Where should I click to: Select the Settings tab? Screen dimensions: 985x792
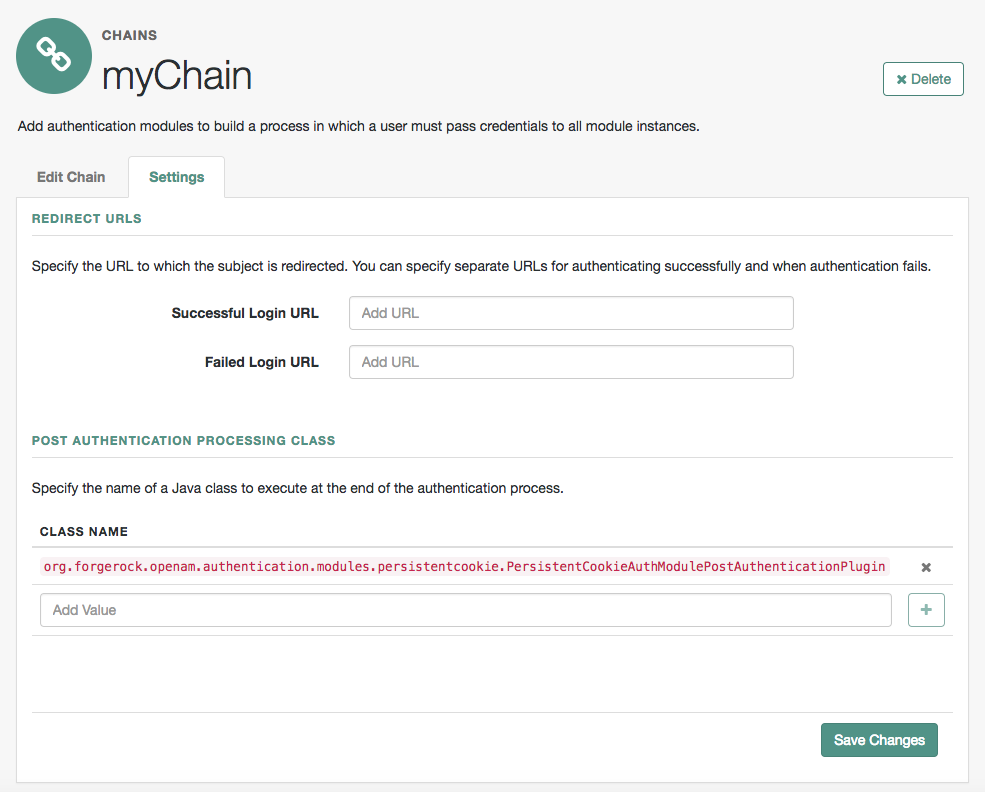(x=176, y=177)
